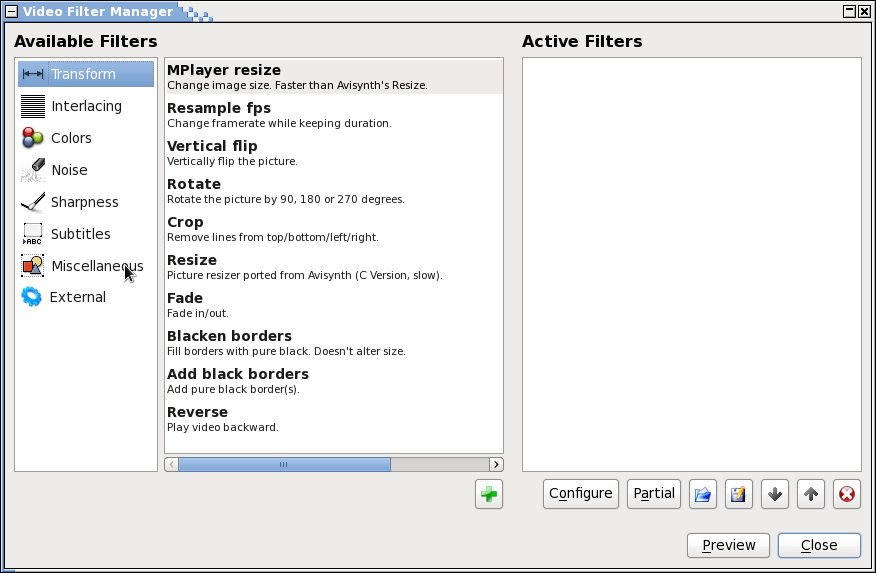The height and width of the screenshot is (573, 876).
Task: Save filters with the notepad icon
Action: (739, 494)
